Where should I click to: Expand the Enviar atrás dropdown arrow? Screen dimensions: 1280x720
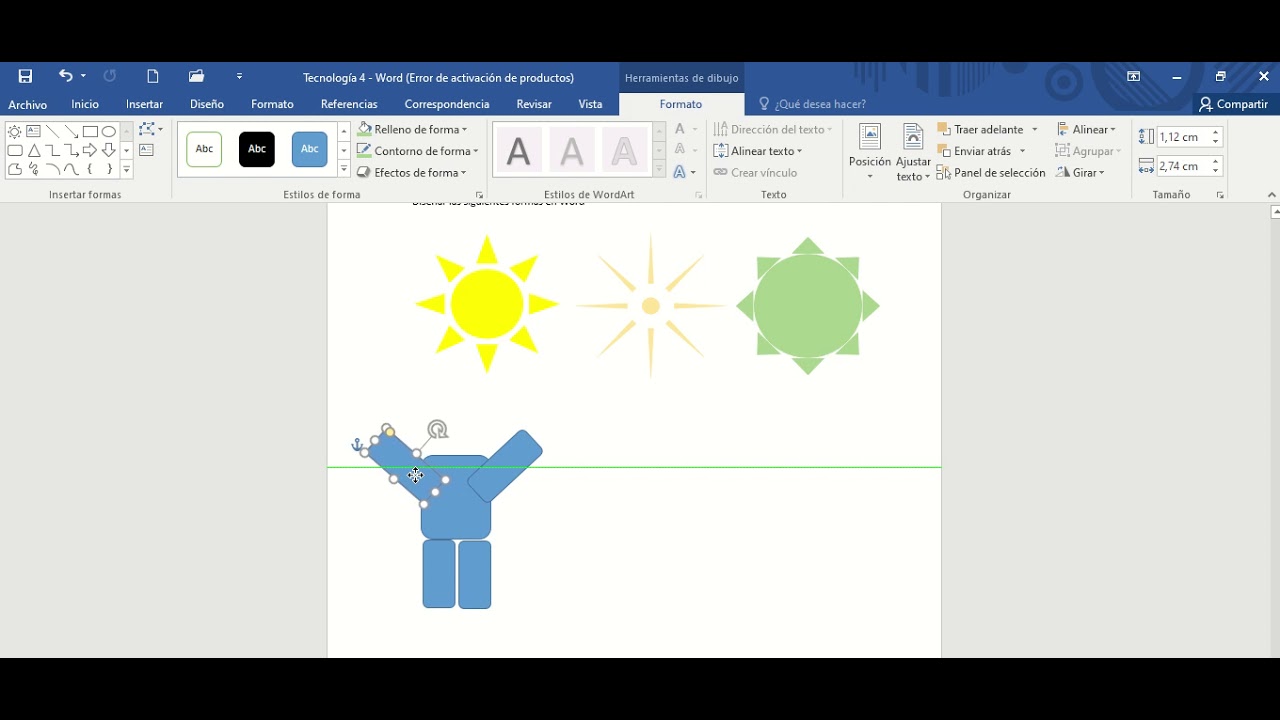[1022, 151]
